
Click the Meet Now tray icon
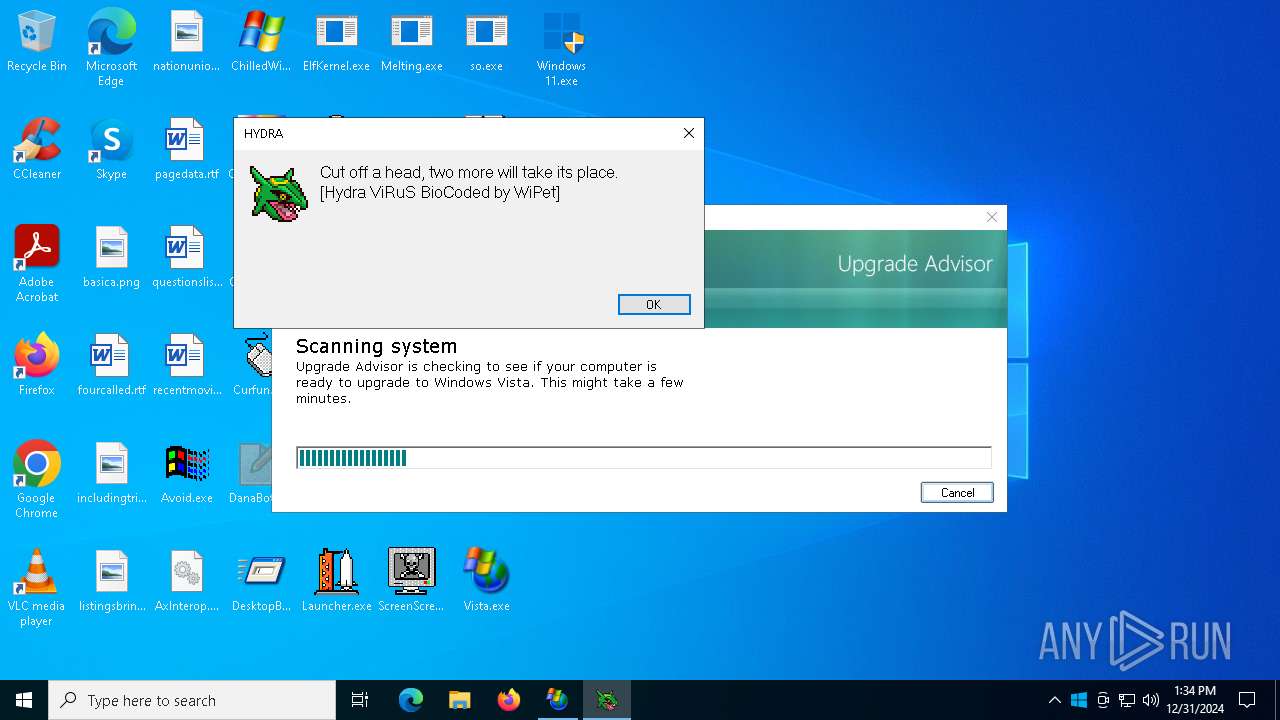click(1103, 700)
